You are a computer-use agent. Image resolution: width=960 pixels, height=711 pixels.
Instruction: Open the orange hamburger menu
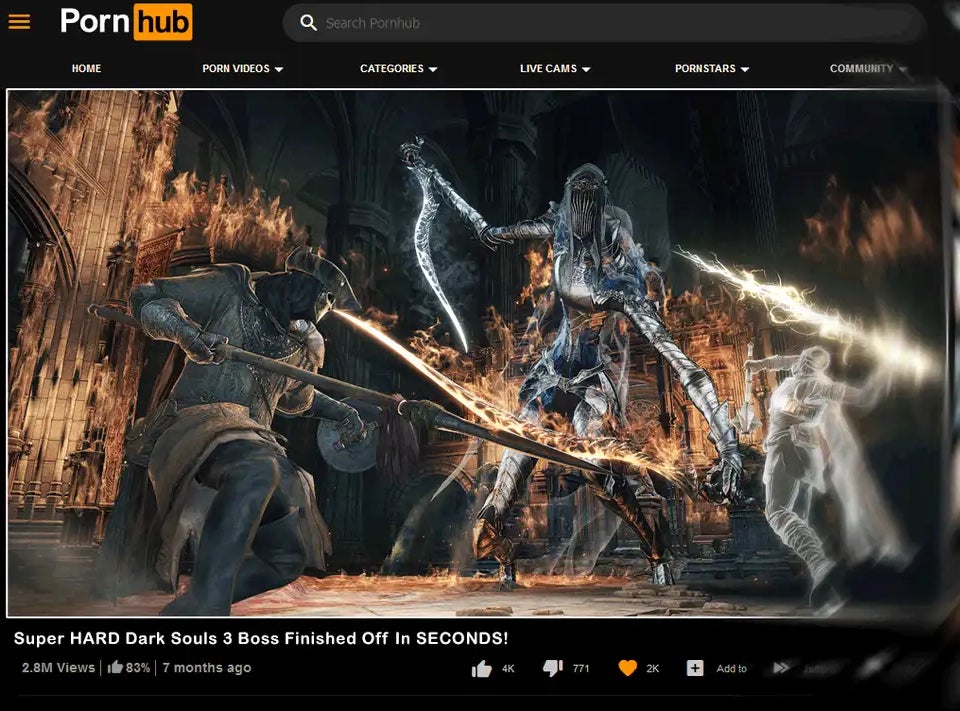point(19,22)
